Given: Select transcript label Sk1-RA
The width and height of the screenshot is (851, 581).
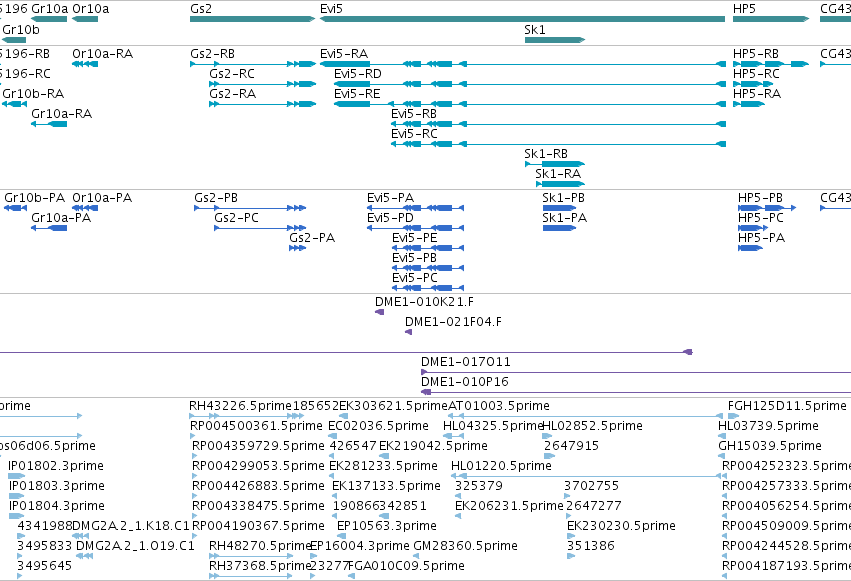Looking at the screenshot, I should point(558,174).
